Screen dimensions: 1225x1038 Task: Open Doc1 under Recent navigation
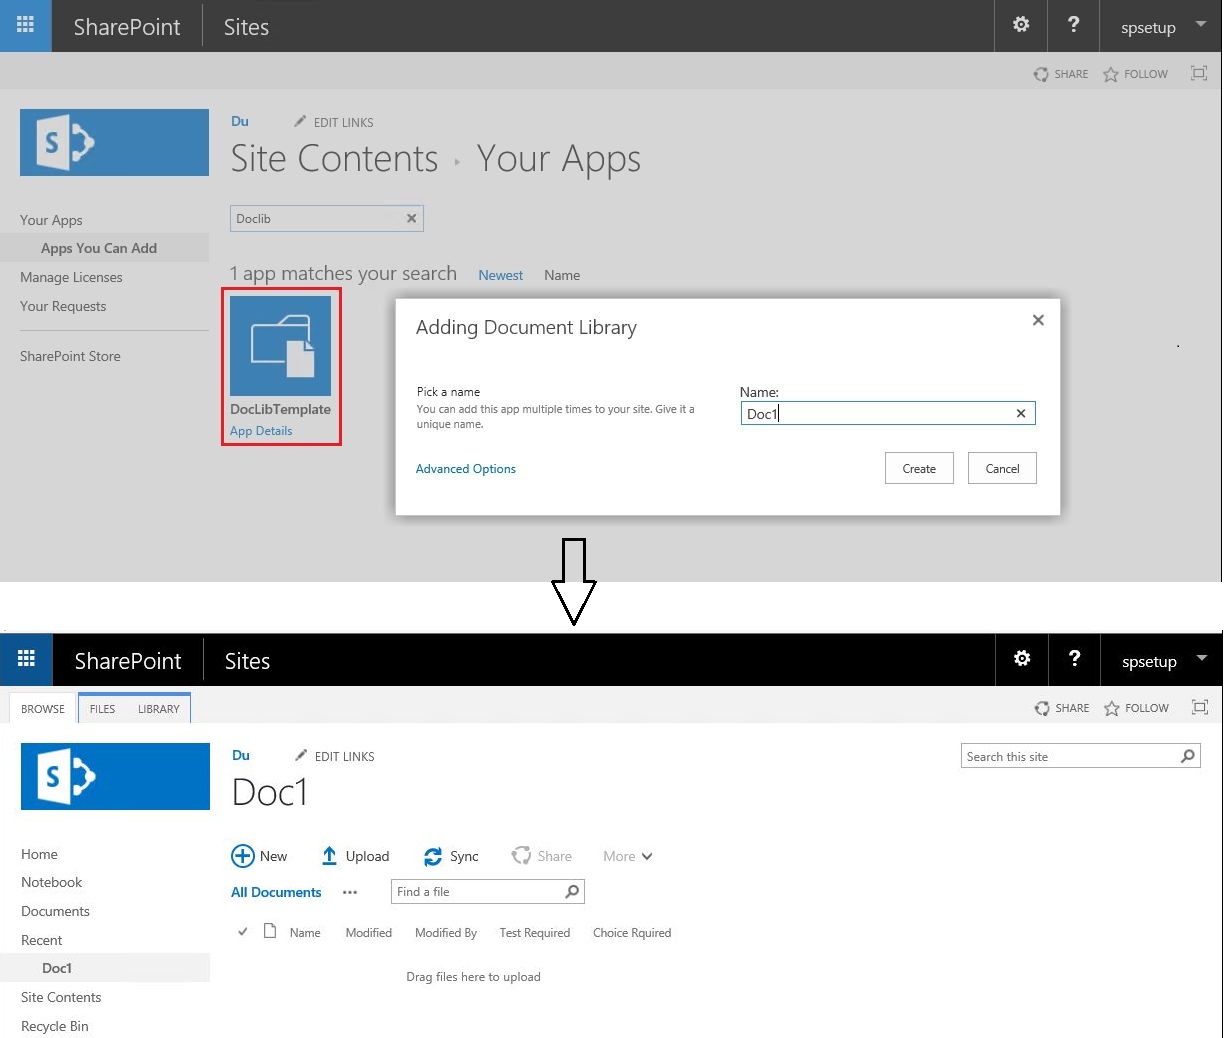57,968
